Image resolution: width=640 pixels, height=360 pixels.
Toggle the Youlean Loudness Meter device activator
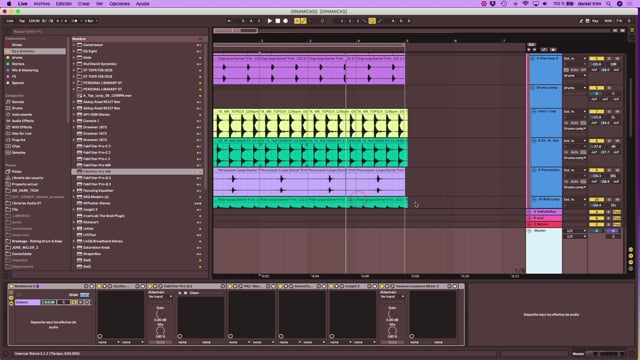click(382, 287)
